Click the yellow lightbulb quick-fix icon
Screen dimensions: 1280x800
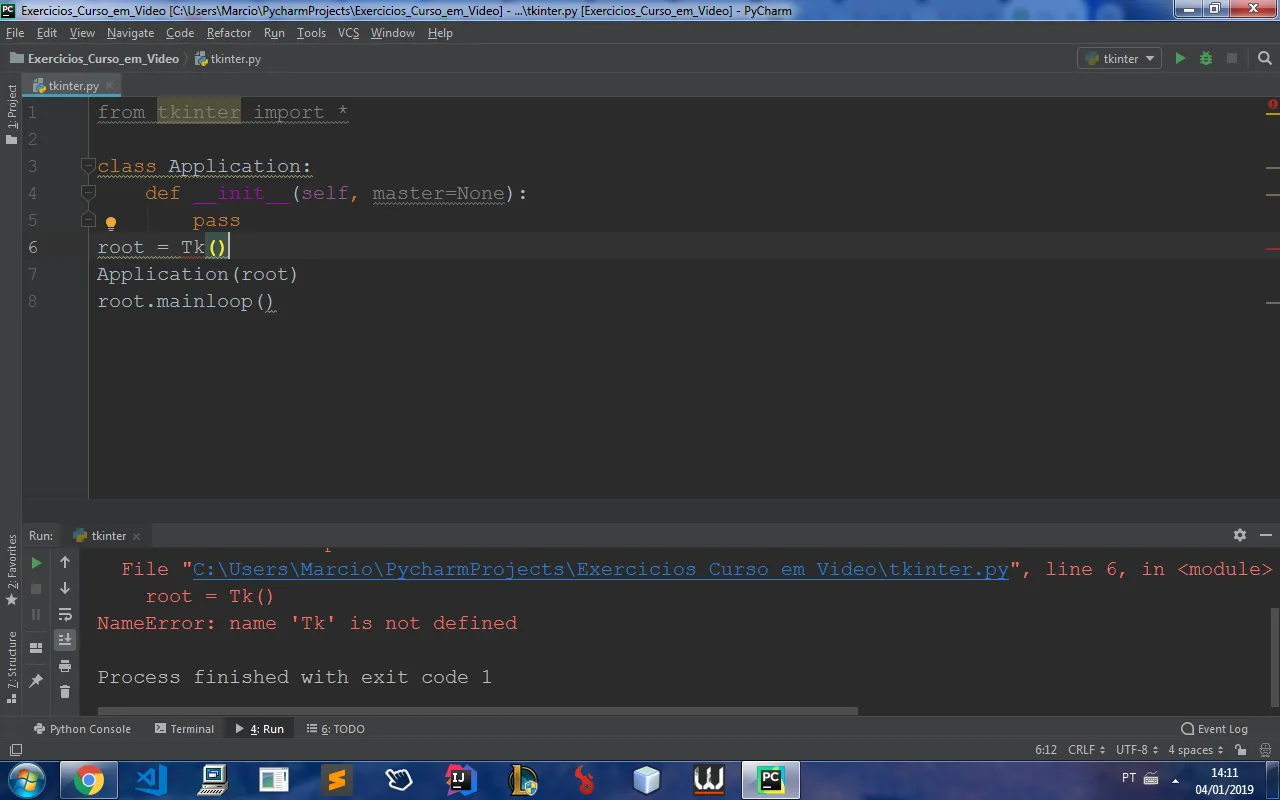pyautogui.click(x=111, y=223)
